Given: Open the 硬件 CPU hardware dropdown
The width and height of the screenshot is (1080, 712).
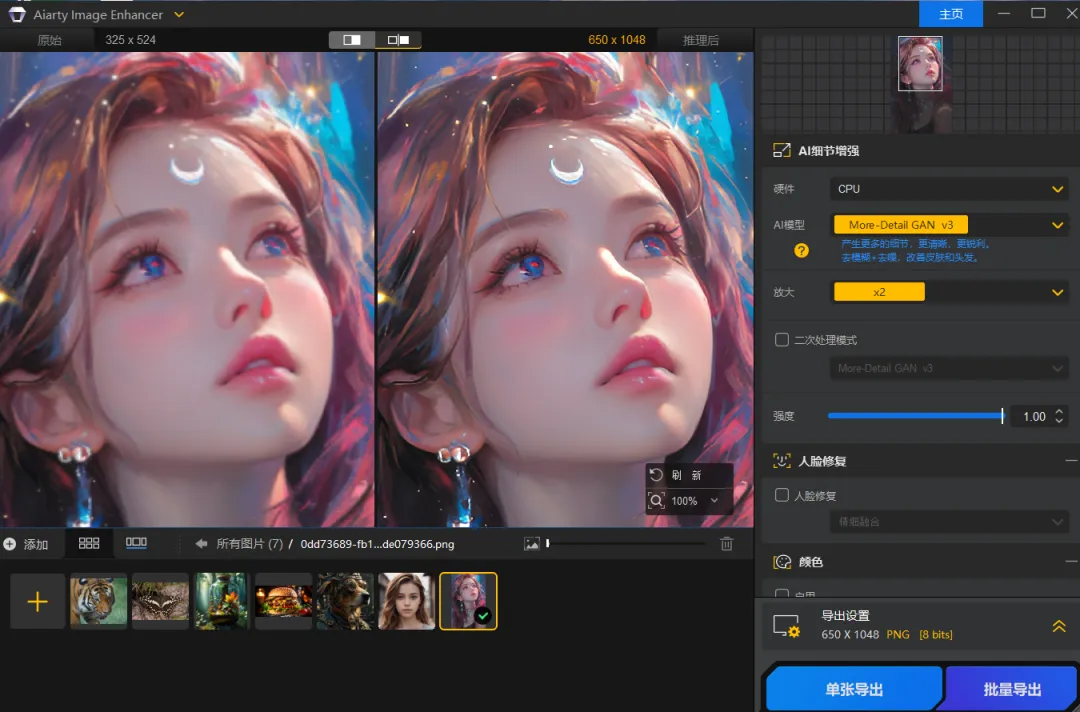Looking at the screenshot, I should 950,189.
